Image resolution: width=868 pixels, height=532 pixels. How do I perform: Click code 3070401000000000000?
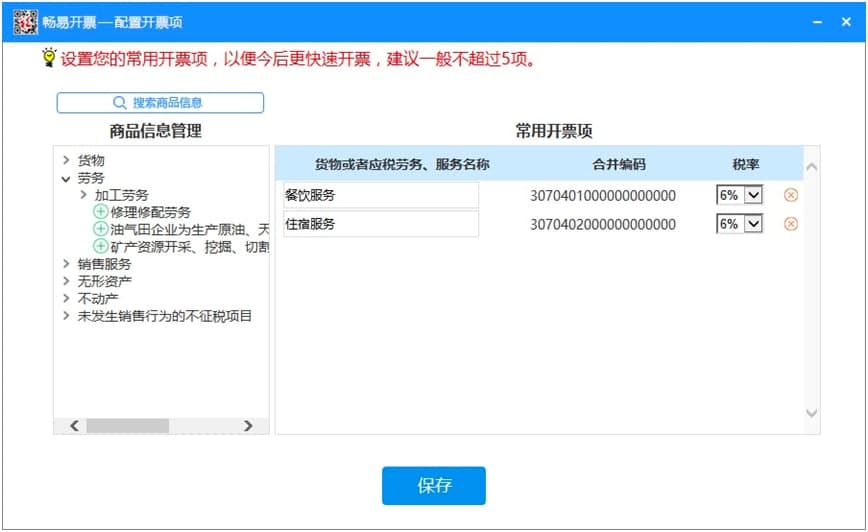(x=603, y=195)
